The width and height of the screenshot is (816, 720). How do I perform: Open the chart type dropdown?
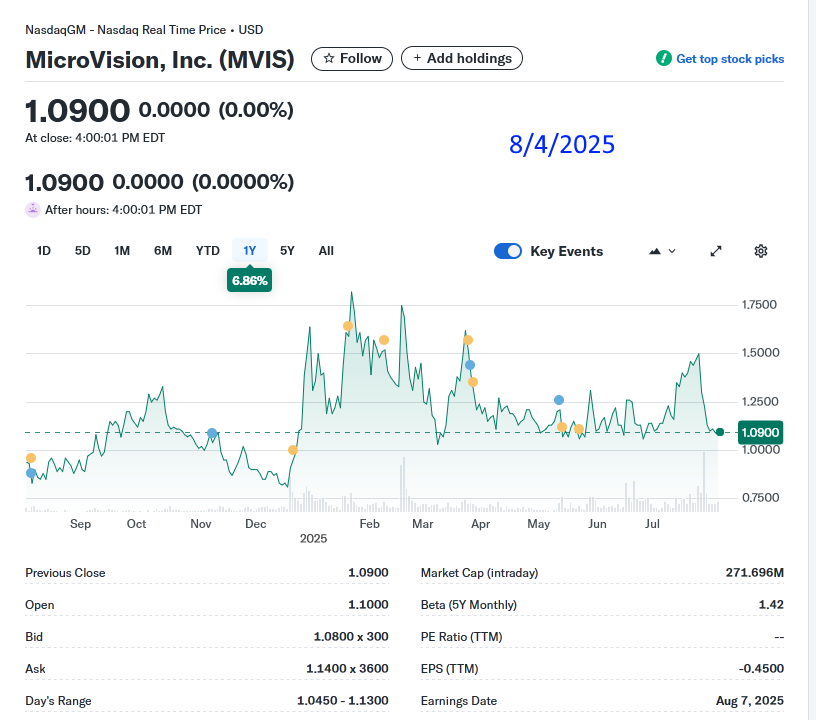pos(662,251)
